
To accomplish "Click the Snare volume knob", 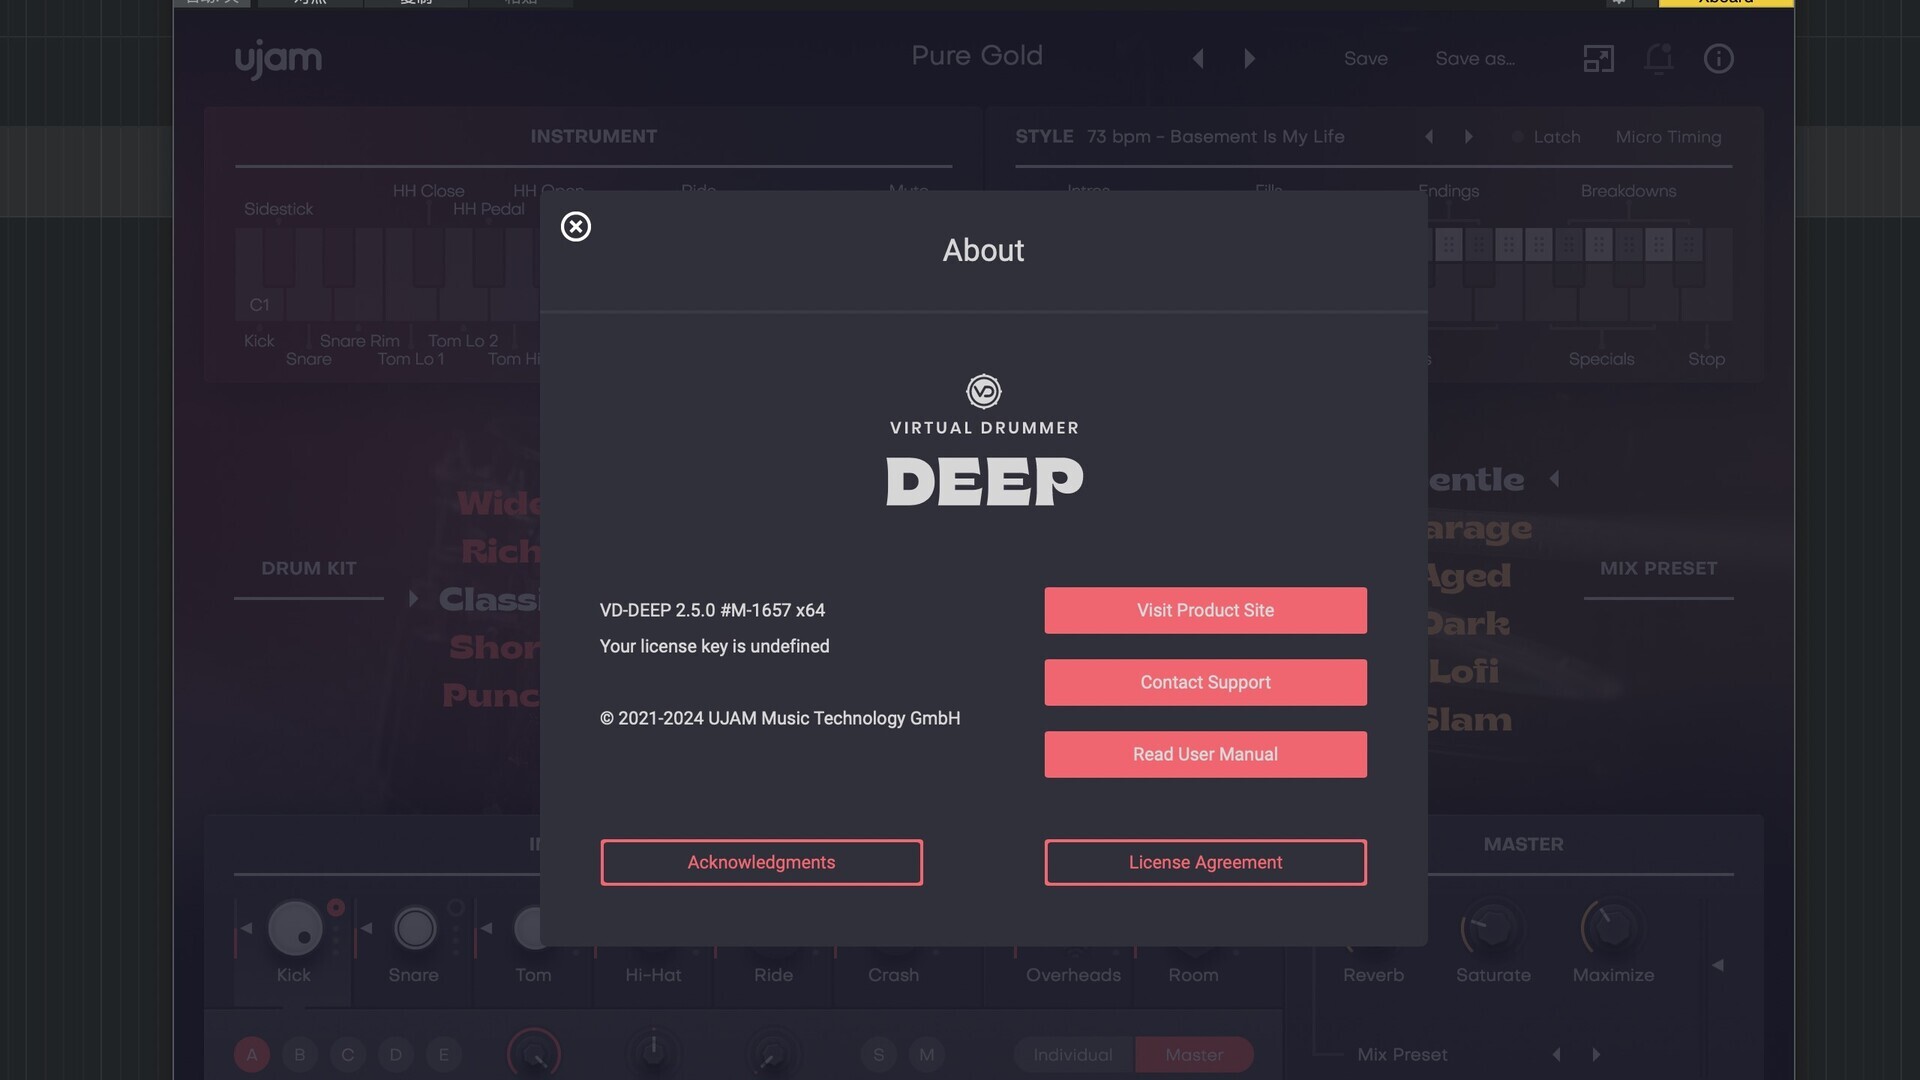I will (x=414, y=928).
